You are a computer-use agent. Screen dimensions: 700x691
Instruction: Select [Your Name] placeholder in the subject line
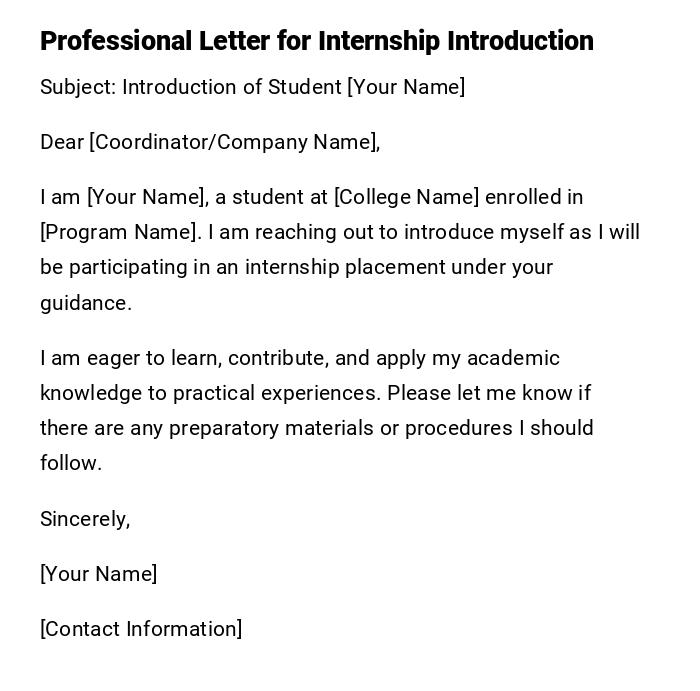coord(405,87)
